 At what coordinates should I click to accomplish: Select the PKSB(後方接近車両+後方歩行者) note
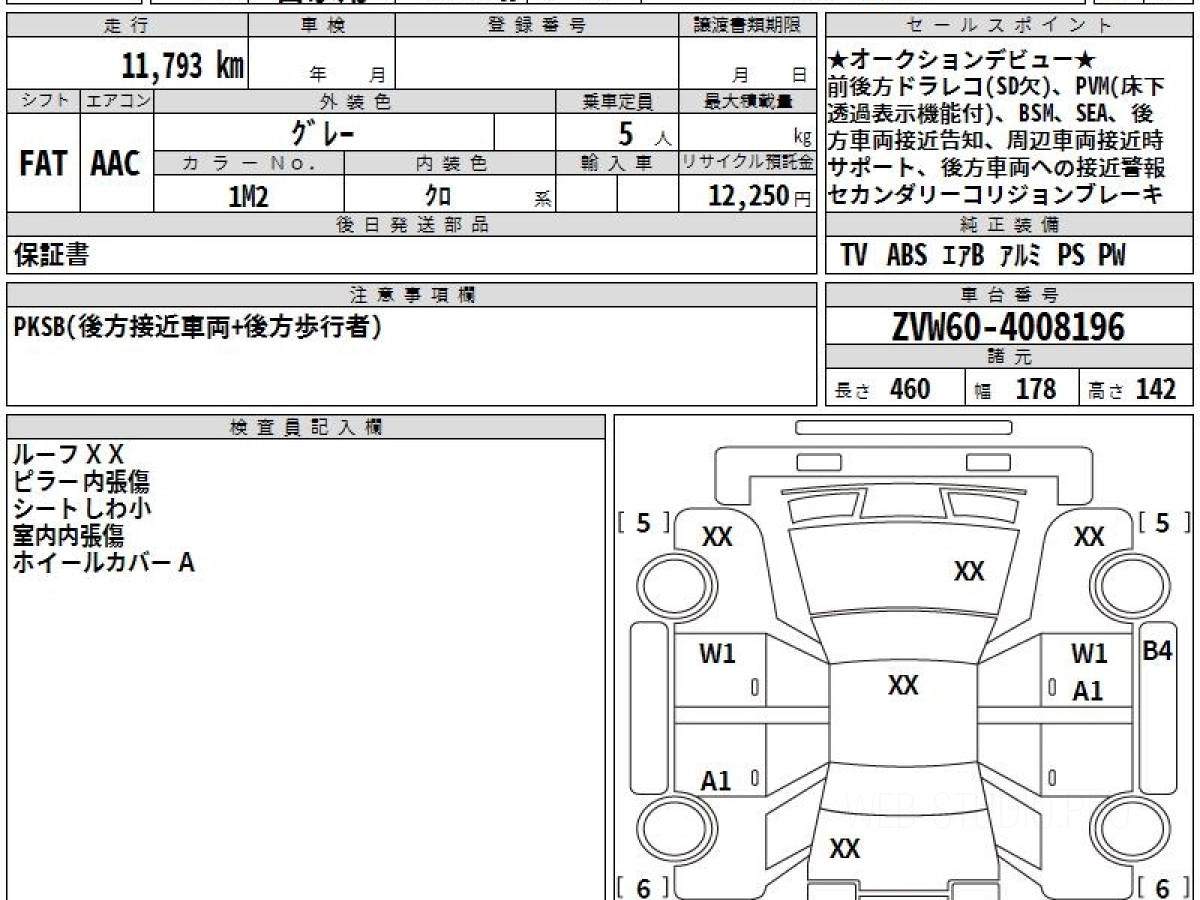click(x=199, y=327)
